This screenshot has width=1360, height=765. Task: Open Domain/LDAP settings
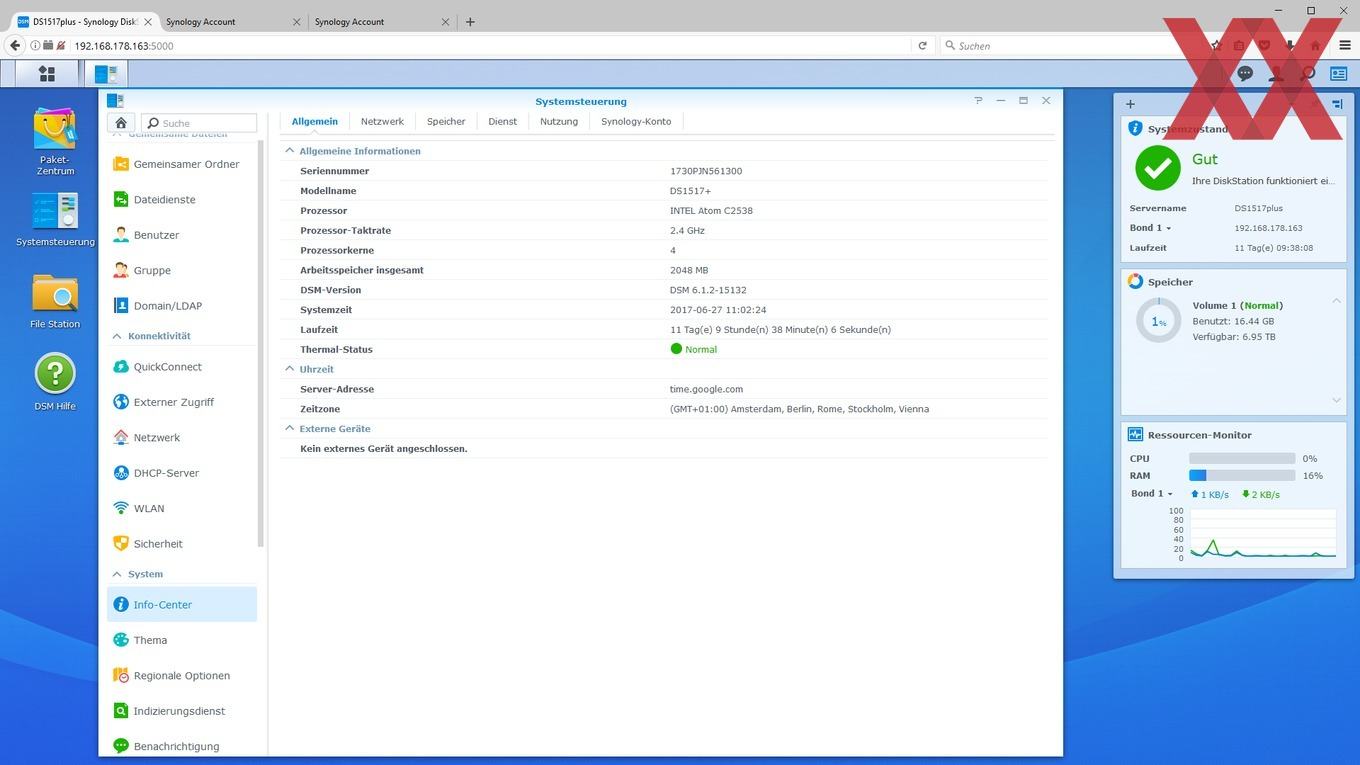coord(182,306)
